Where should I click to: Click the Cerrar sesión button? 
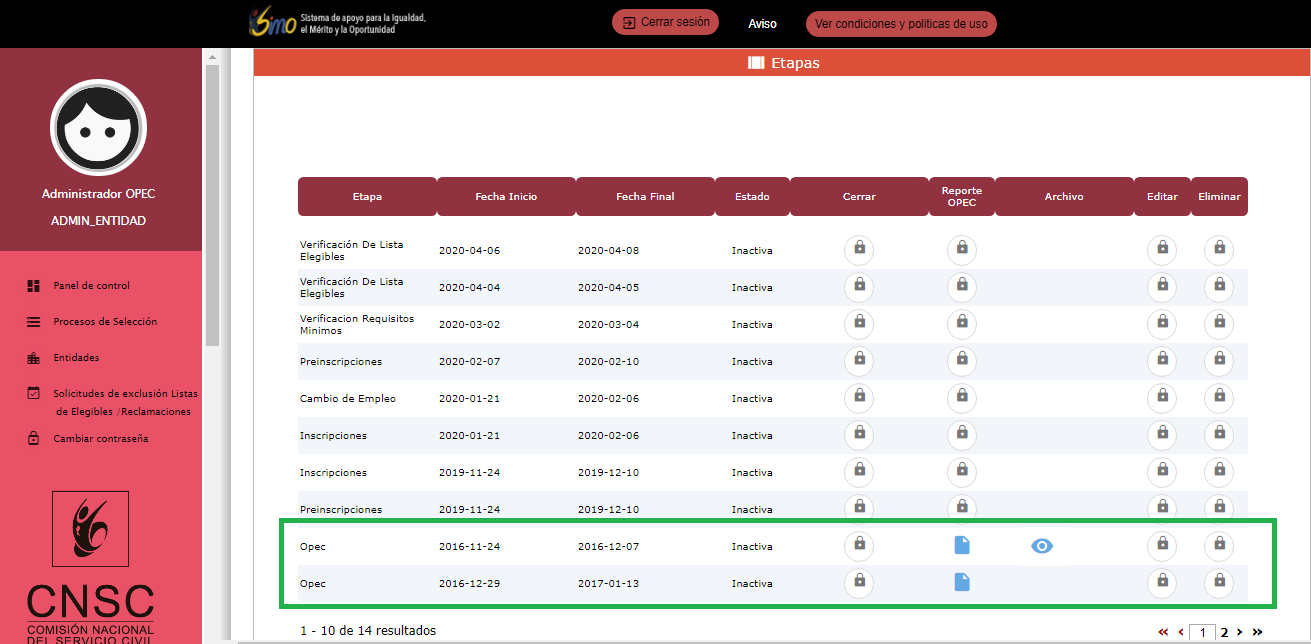(665, 22)
